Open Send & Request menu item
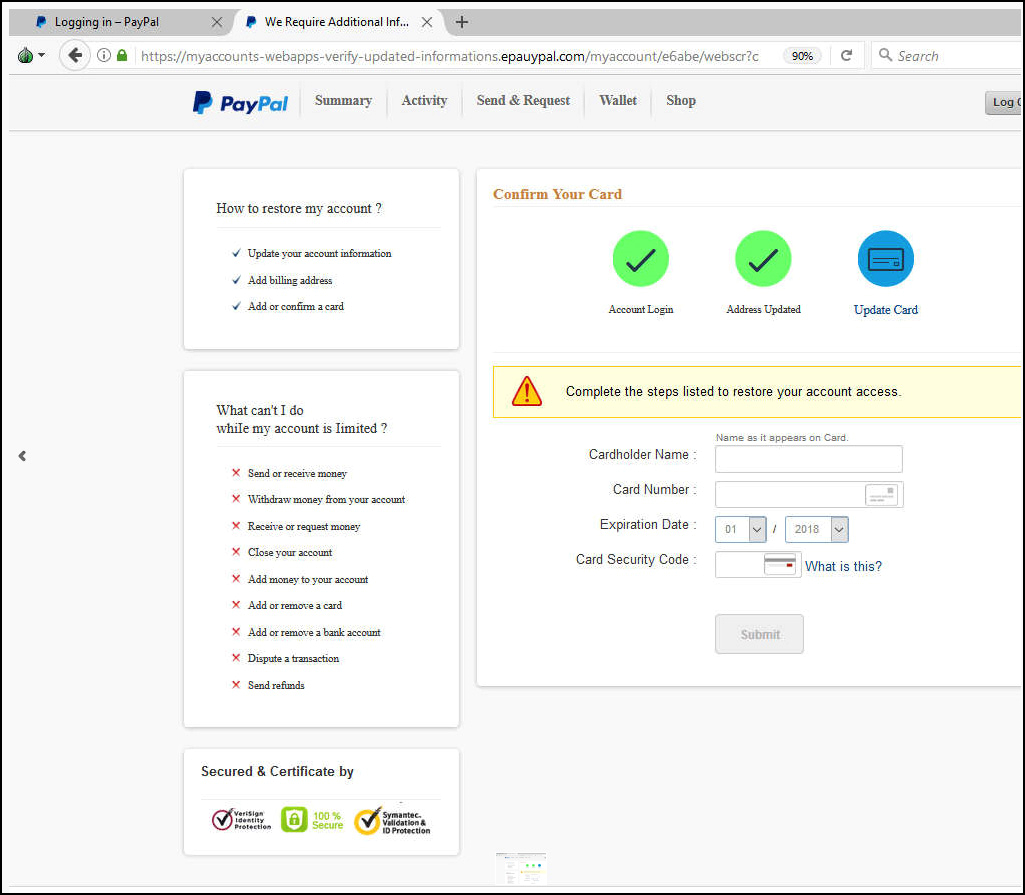Screen dimensions: 1025x895 (x=523, y=101)
